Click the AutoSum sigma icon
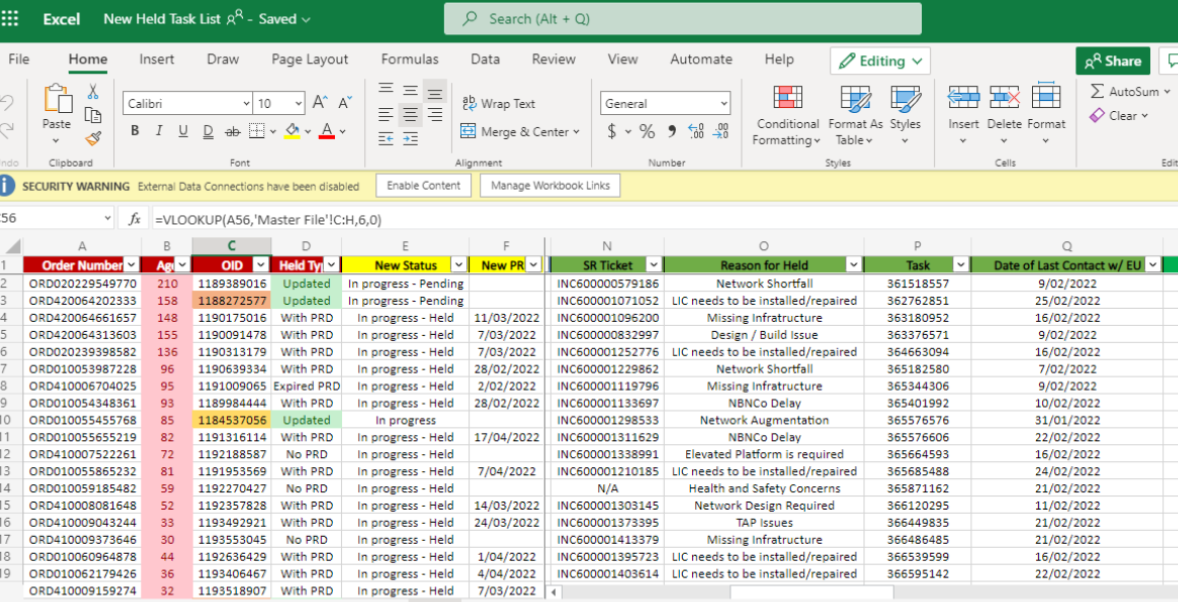 [1097, 92]
